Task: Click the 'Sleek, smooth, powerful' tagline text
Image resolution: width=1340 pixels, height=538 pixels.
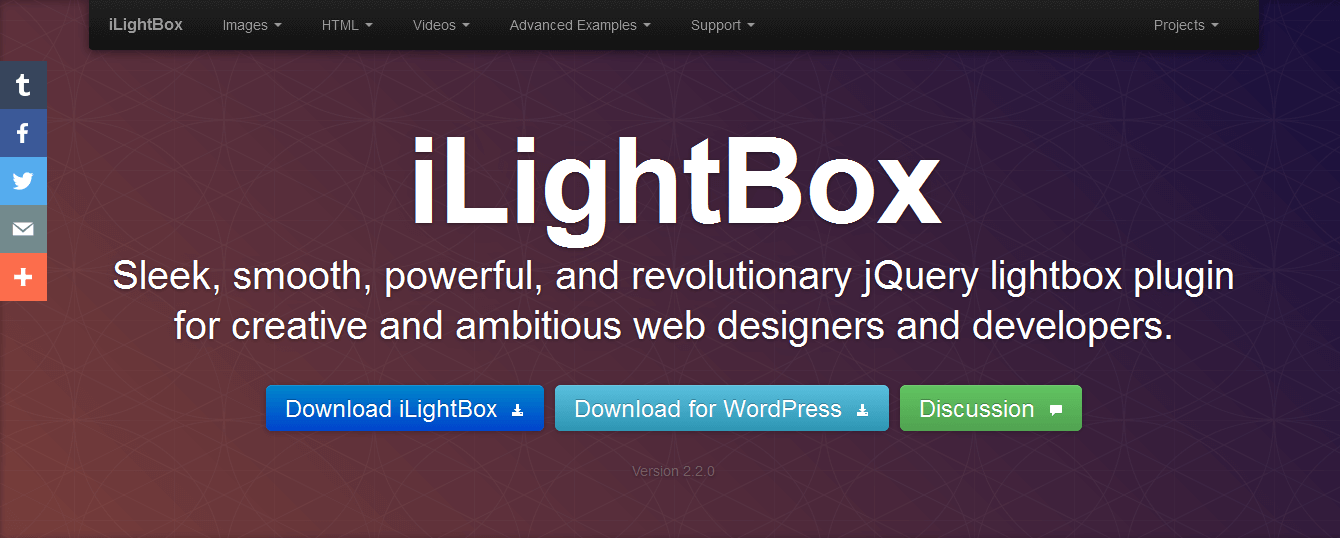Action: click(x=673, y=301)
